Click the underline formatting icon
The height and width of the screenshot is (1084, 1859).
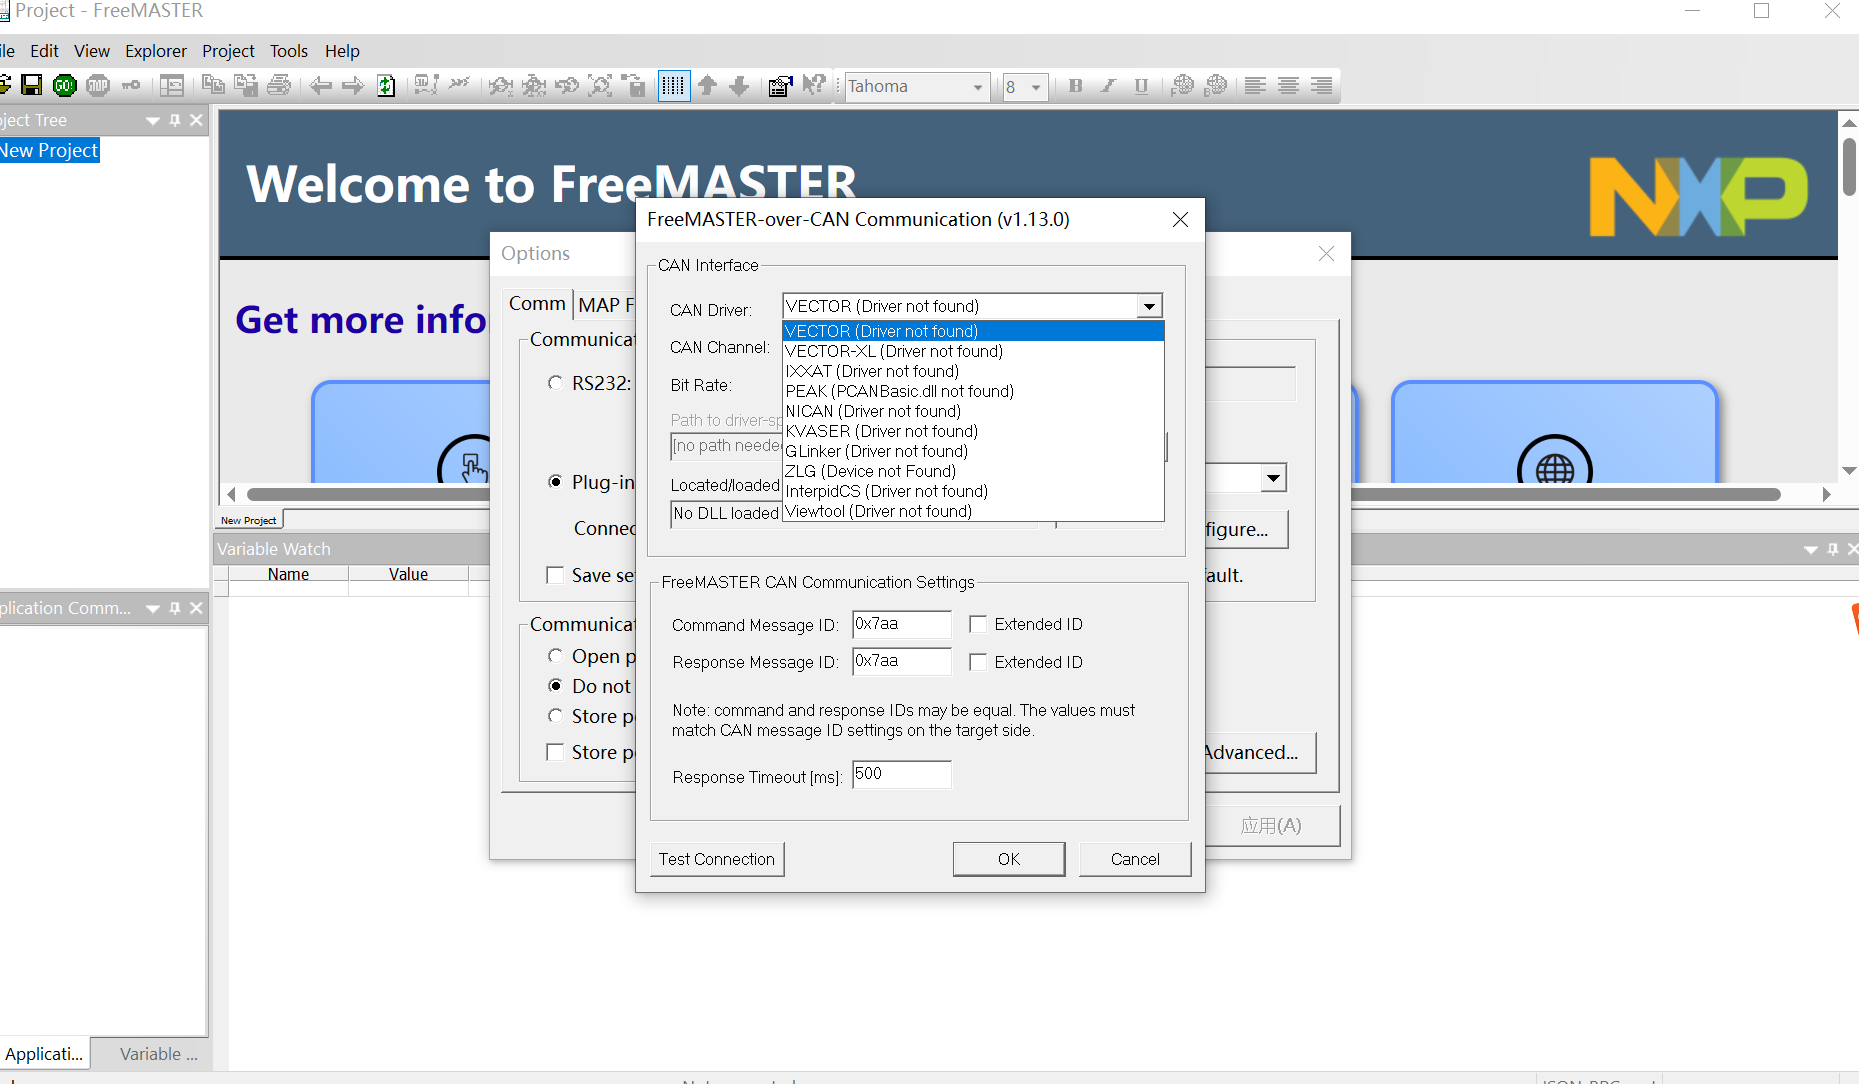pos(1141,86)
